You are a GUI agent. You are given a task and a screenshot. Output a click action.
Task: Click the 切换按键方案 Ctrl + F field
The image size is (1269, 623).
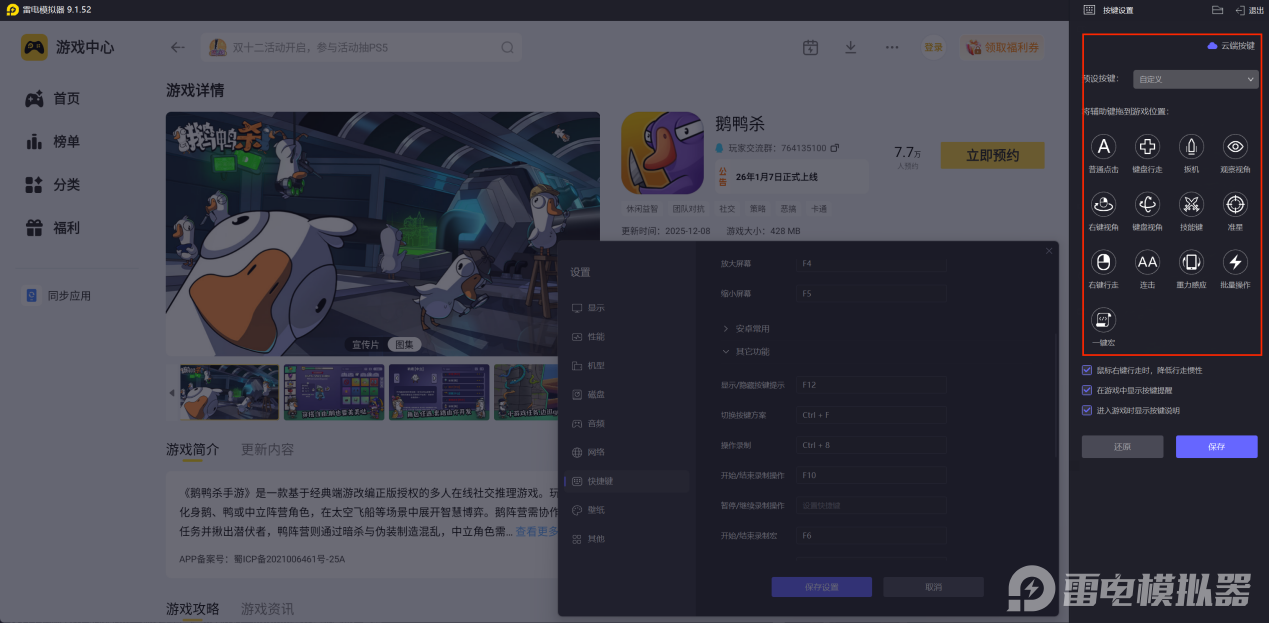click(871, 415)
